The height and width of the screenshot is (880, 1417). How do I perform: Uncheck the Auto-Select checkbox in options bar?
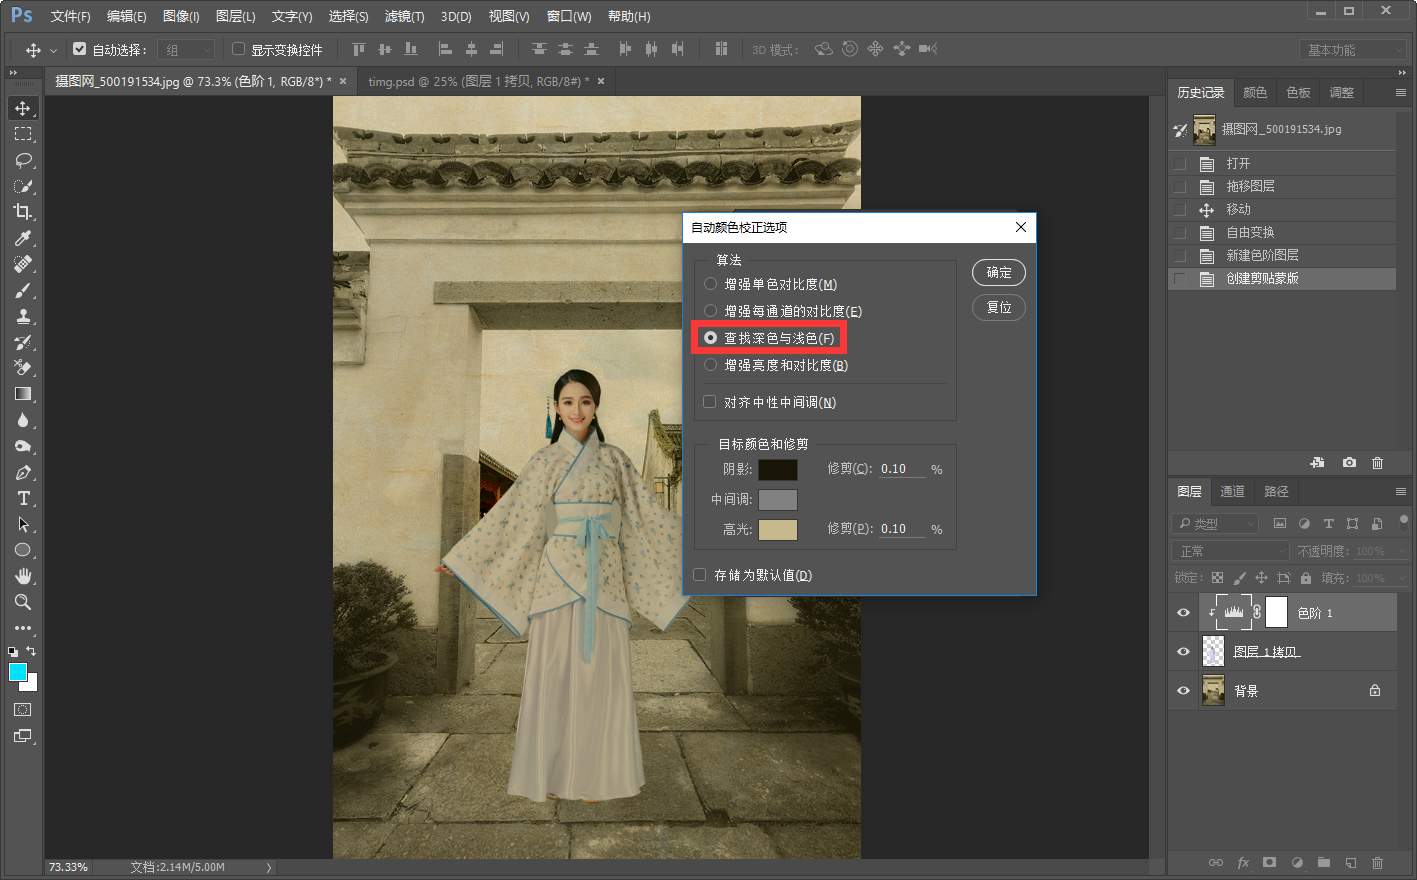[x=80, y=48]
